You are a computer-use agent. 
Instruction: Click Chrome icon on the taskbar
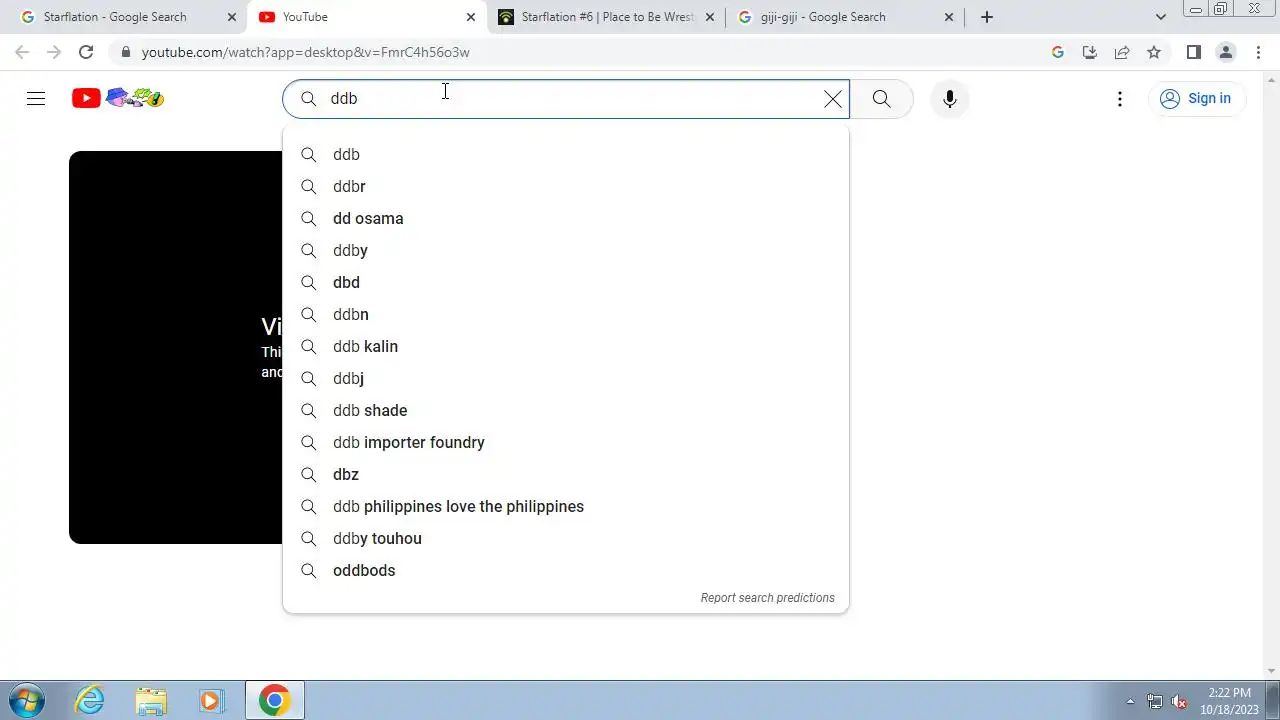pos(275,700)
